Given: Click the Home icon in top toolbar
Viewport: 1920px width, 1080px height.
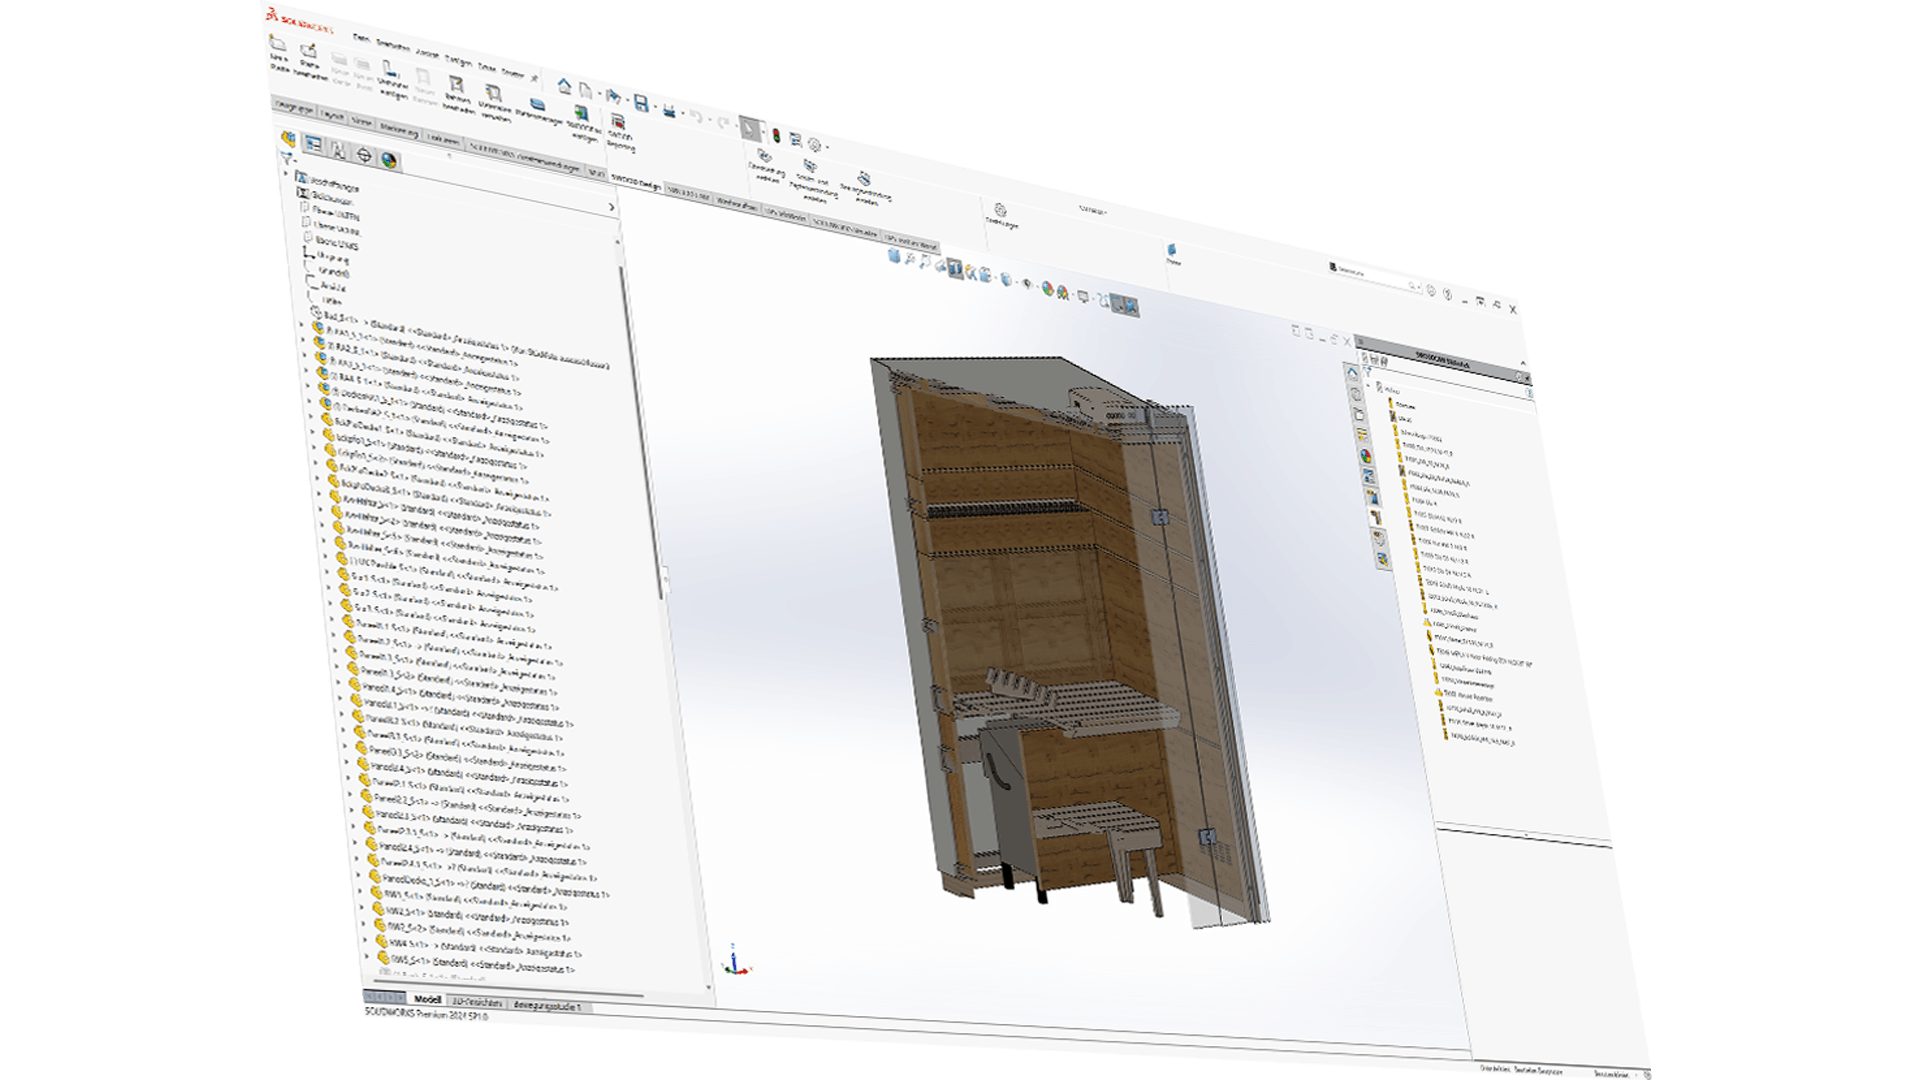Looking at the screenshot, I should (565, 86).
